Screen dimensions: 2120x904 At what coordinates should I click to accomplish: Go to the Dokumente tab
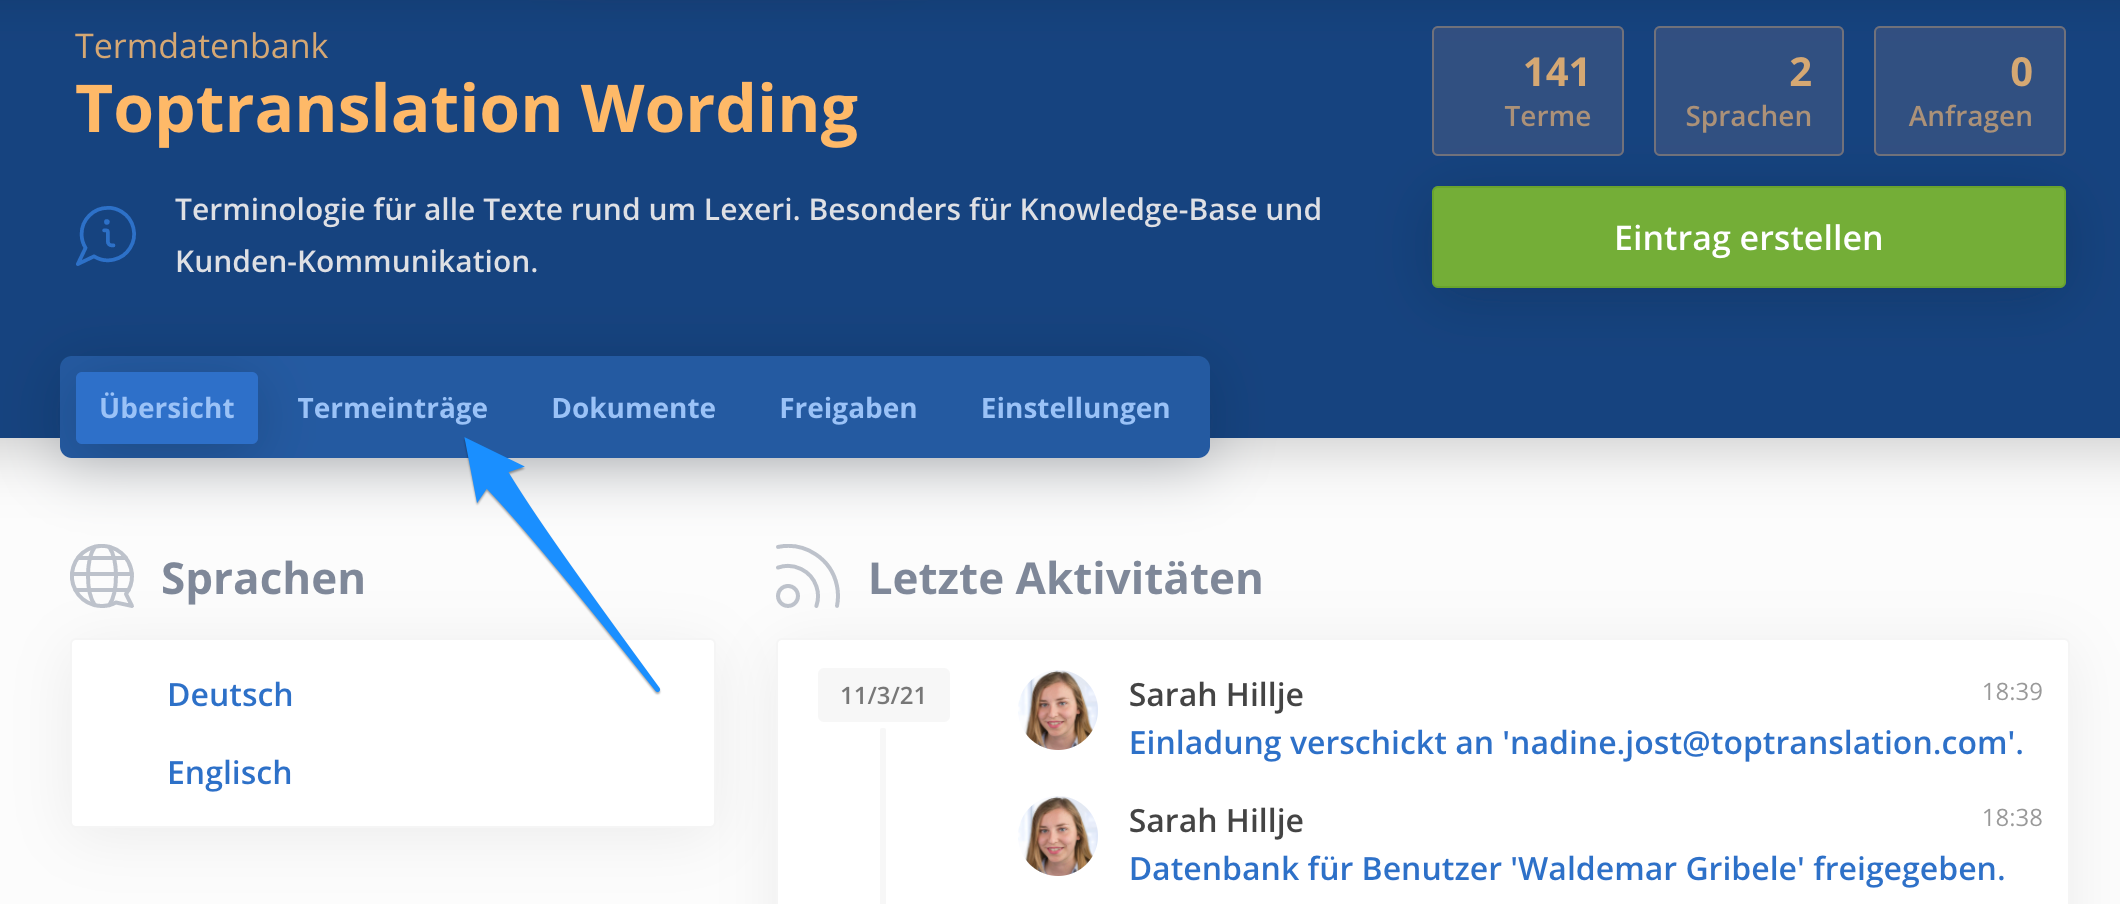(x=634, y=408)
